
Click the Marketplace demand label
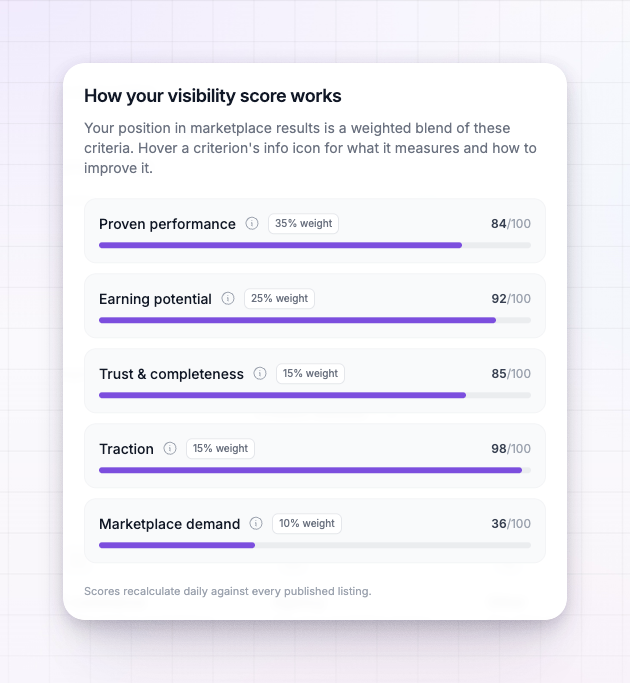click(169, 524)
